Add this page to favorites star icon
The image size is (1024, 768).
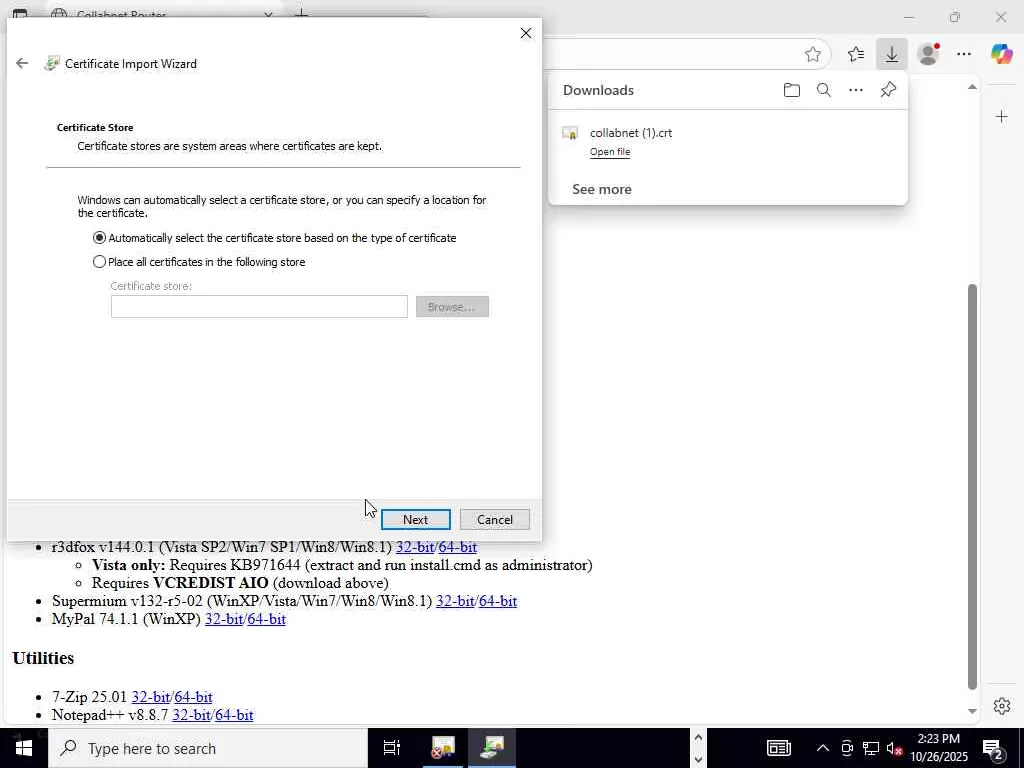[x=812, y=54]
